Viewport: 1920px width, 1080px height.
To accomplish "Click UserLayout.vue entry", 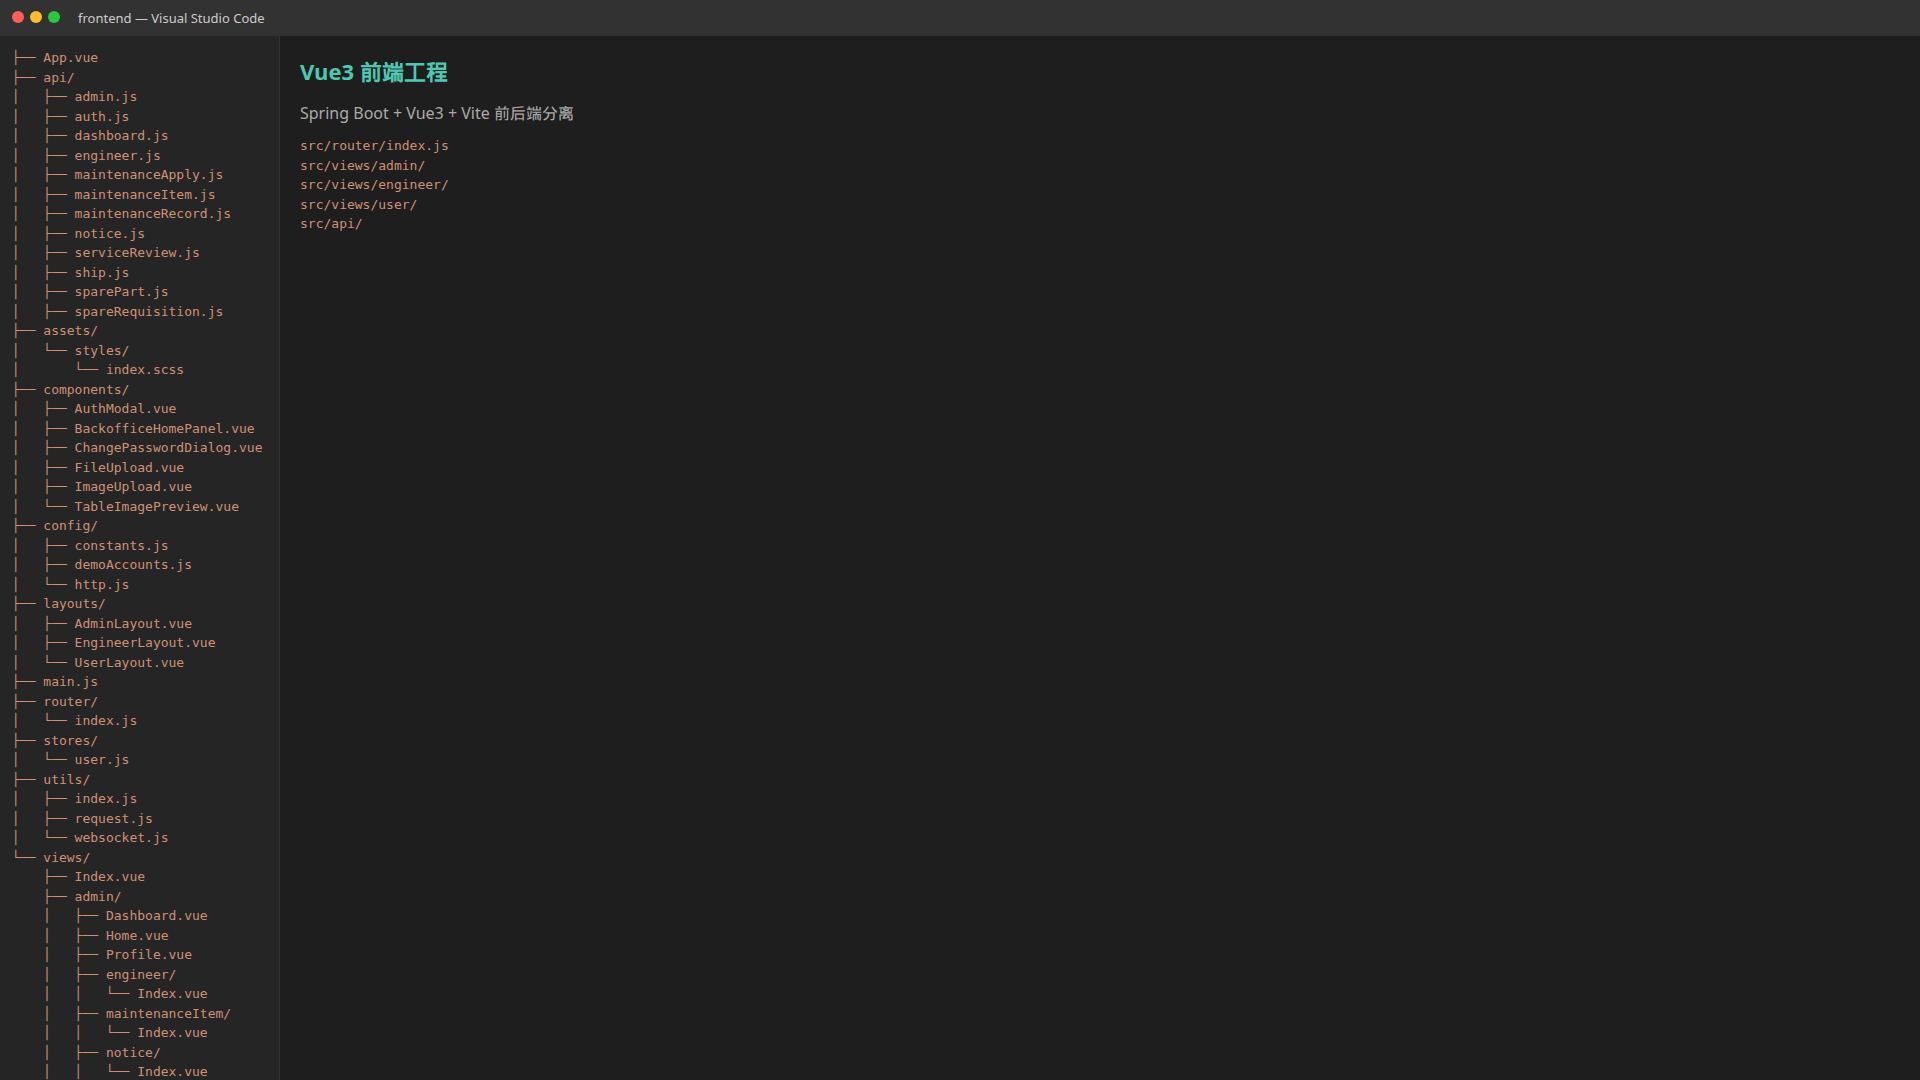I will pos(129,663).
